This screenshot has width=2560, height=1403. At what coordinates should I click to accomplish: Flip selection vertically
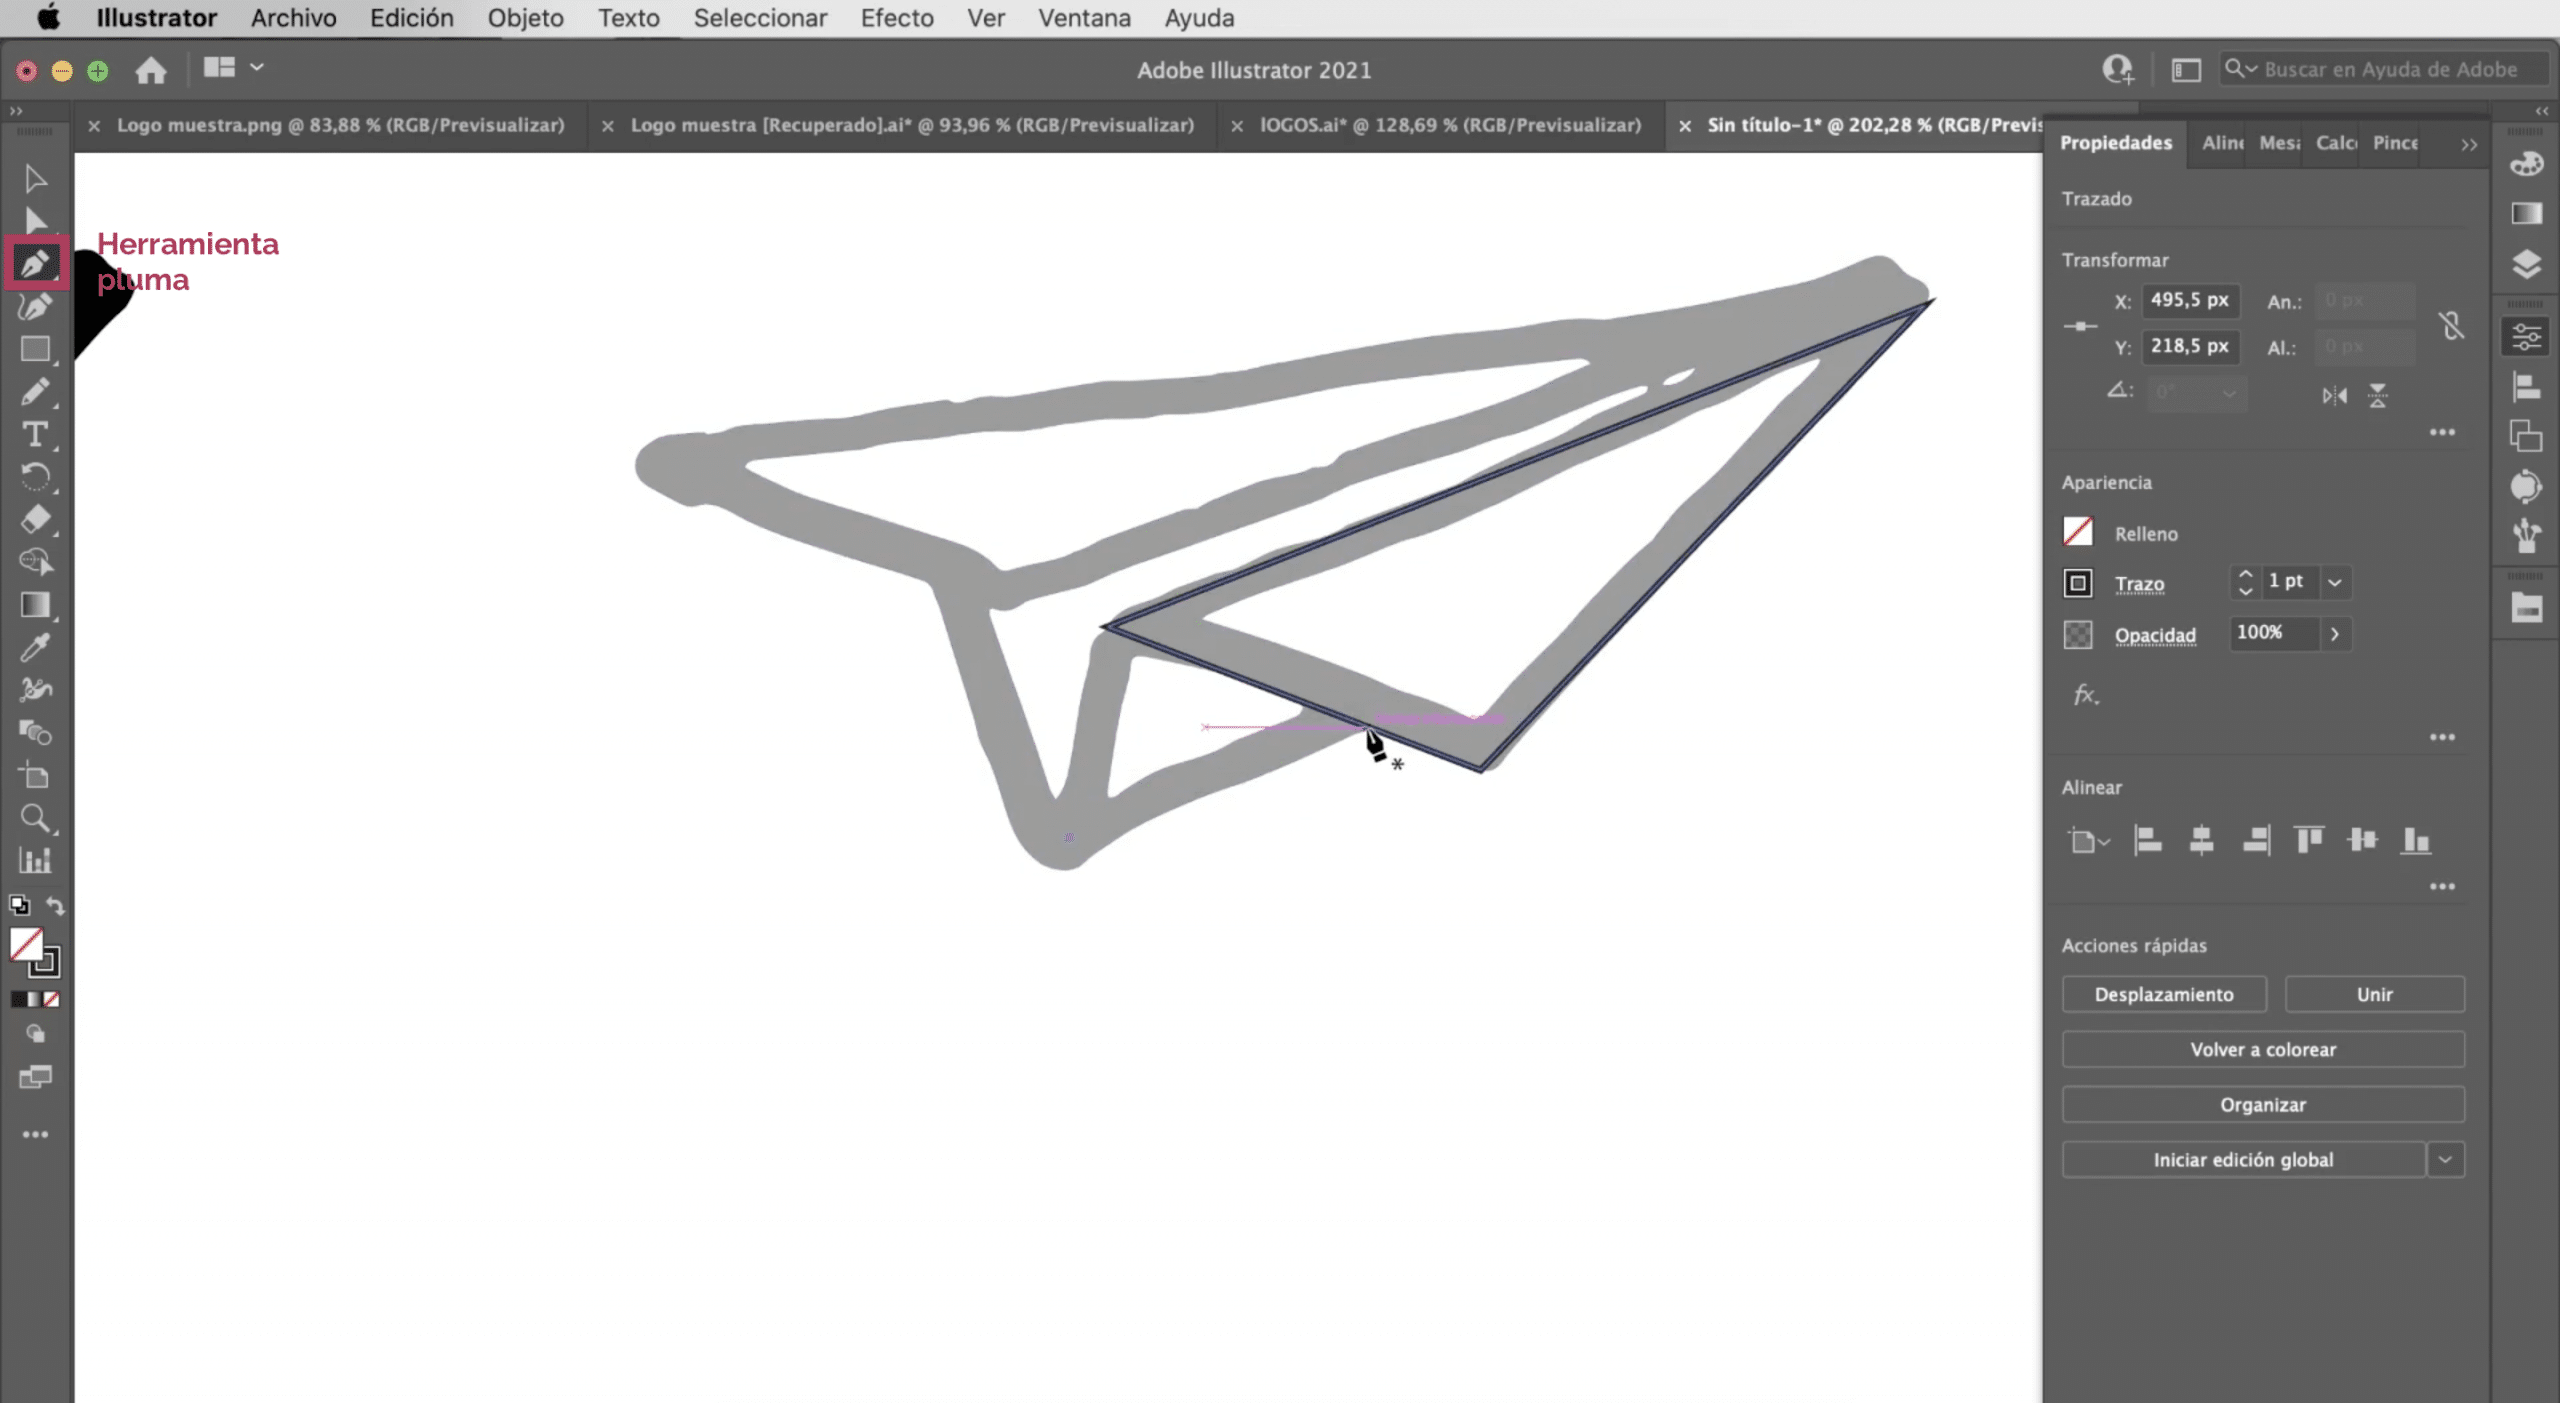pyautogui.click(x=2378, y=396)
